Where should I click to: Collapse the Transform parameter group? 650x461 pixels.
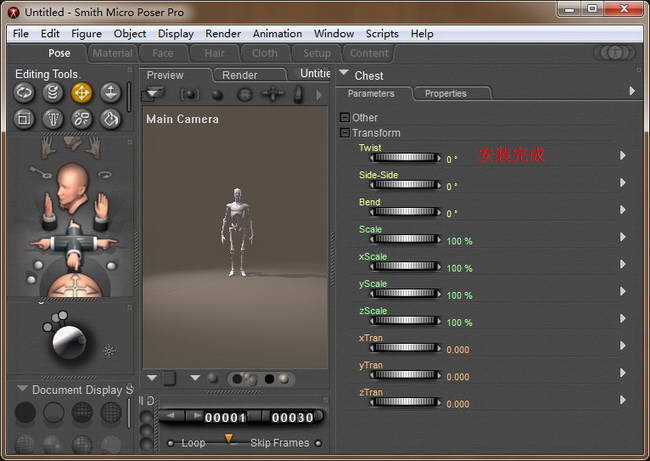point(345,133)
